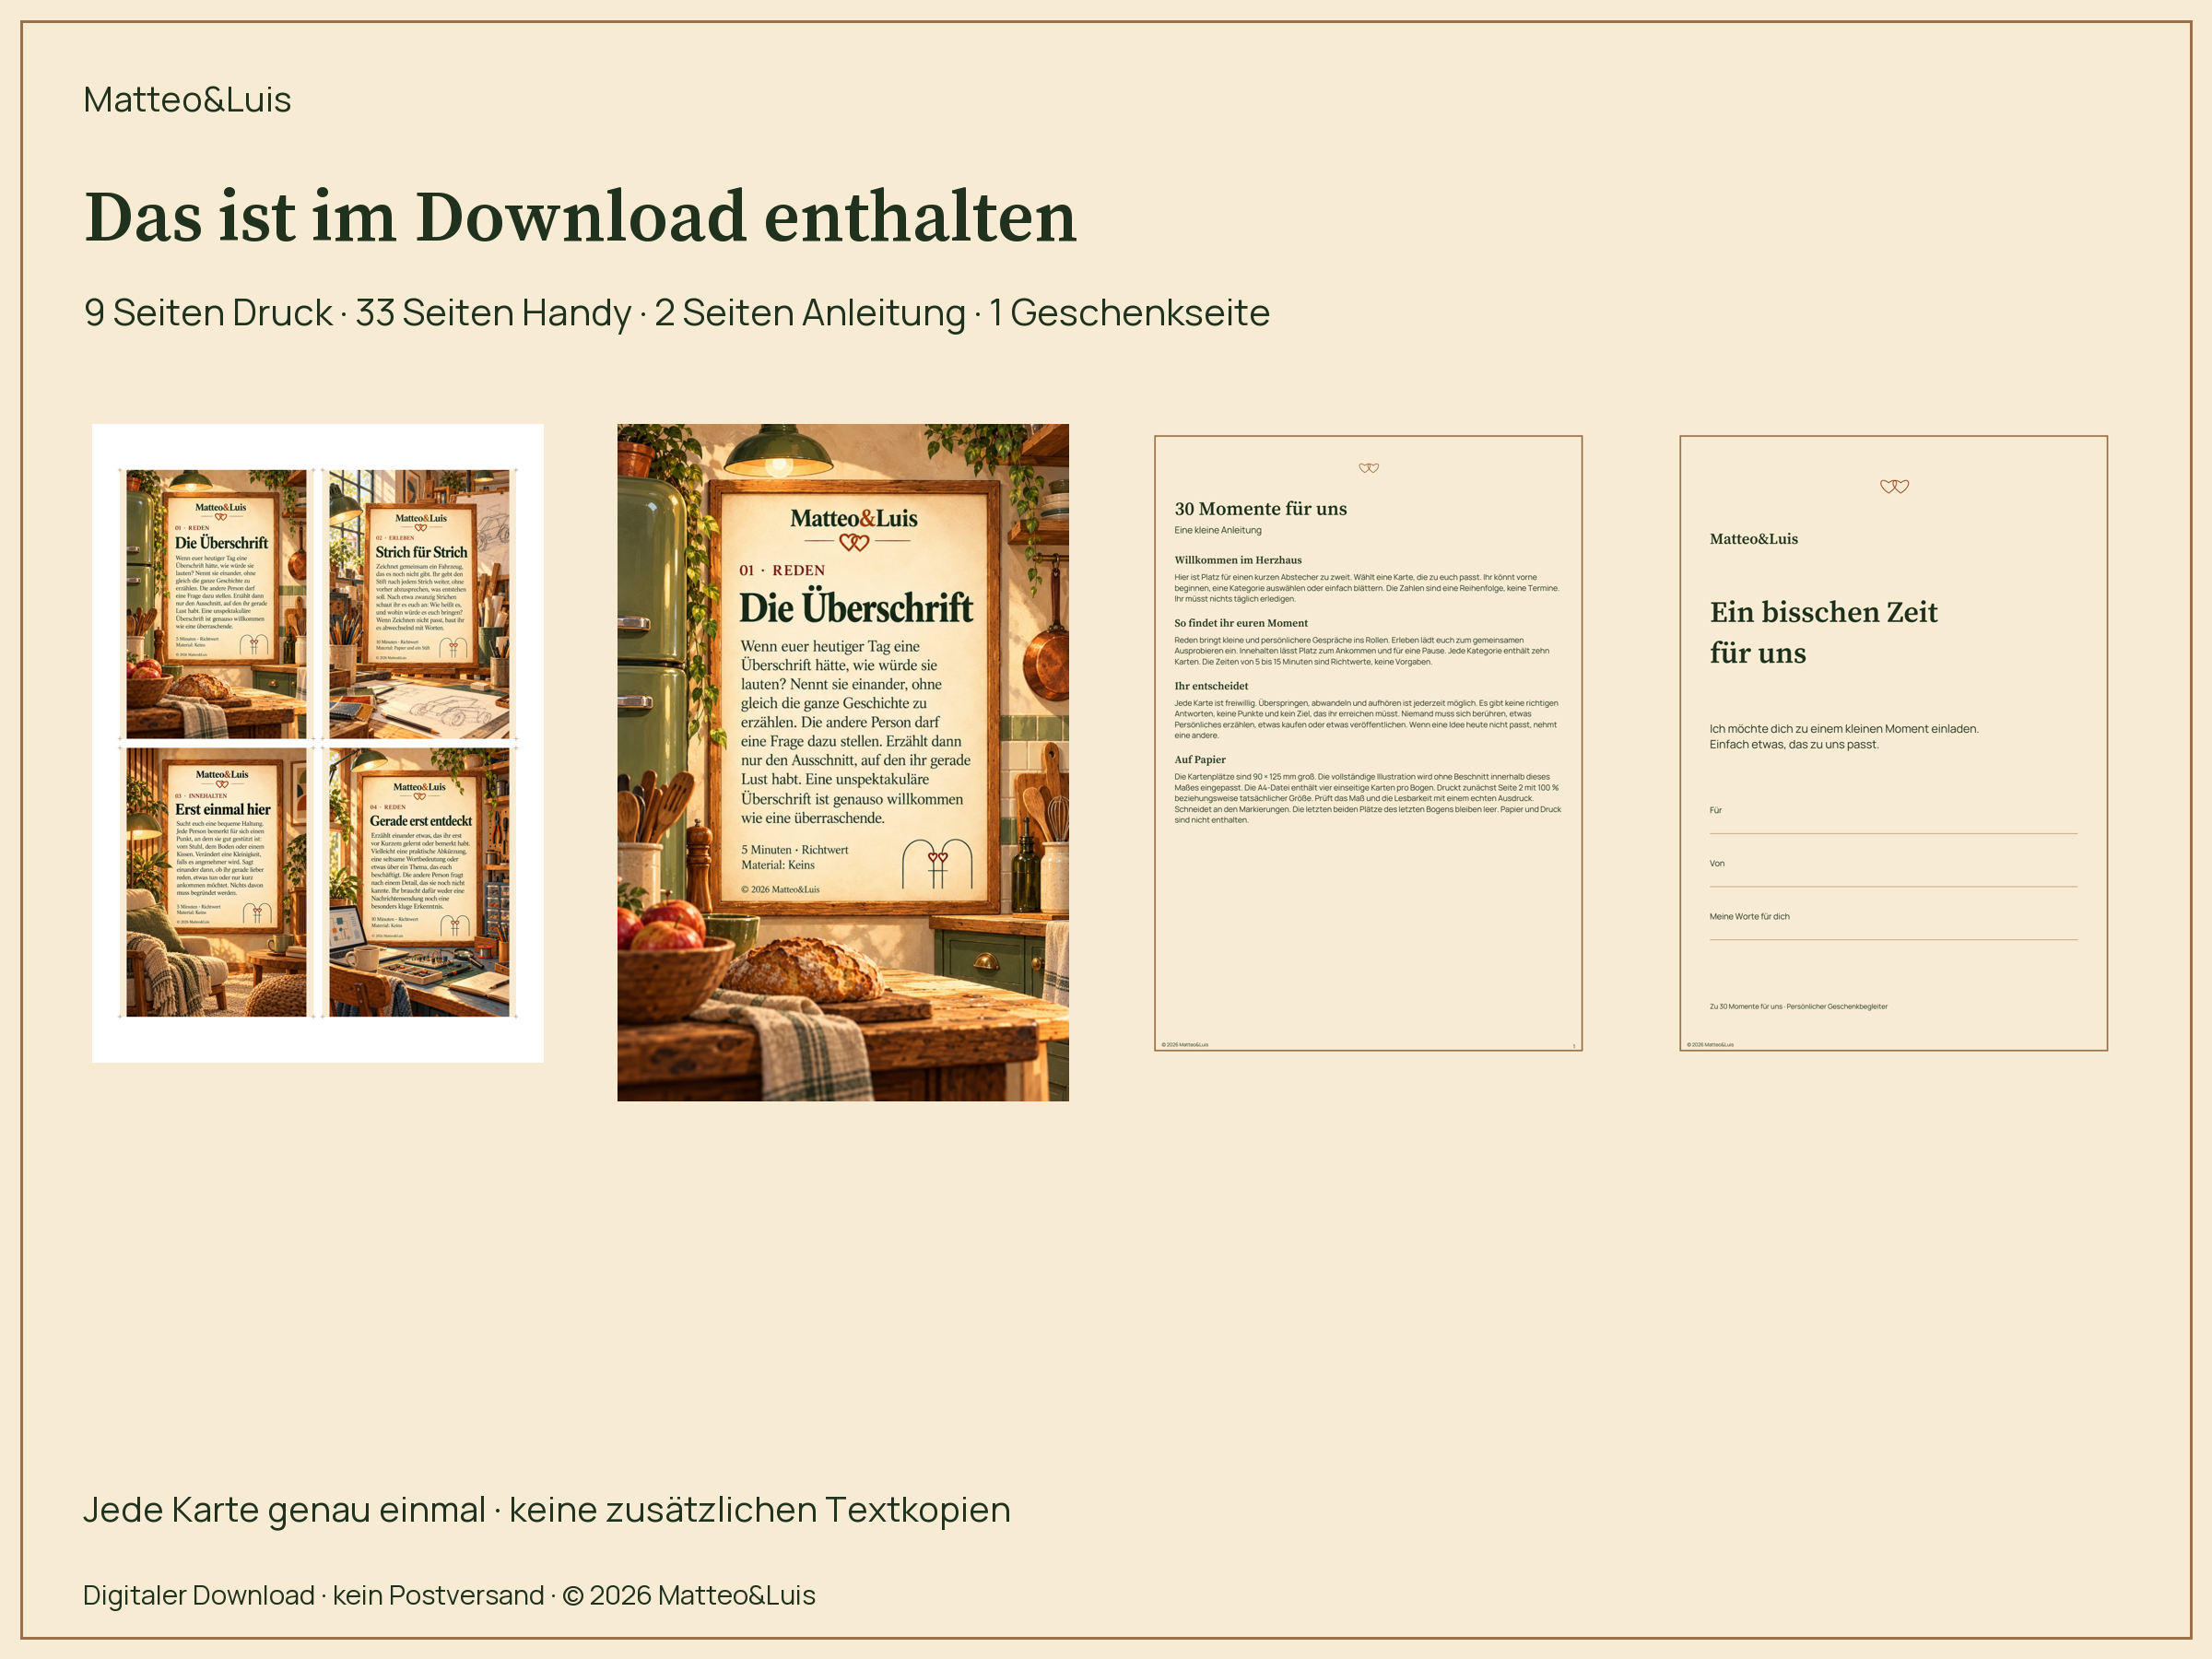Click '© 2026 Matteo&Luis' on the large card

(x=780, y=889)
